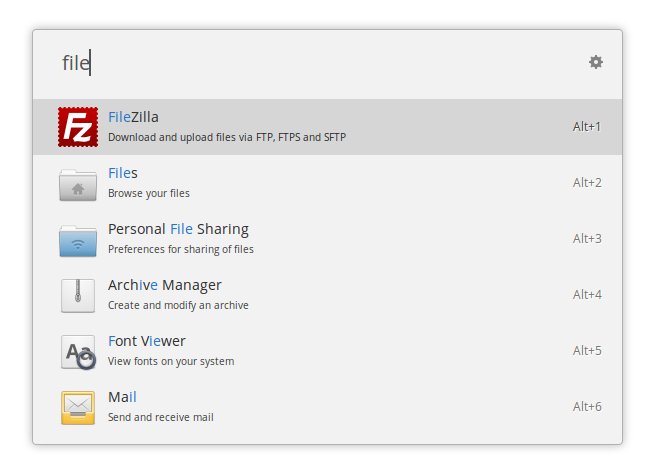
Task: Click the Font Viewer icon
Action: tap(78, 352)
